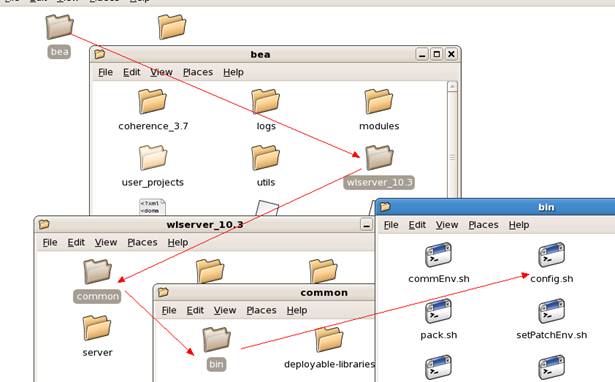Open Edit menu in bin window

tap(417, 225)
